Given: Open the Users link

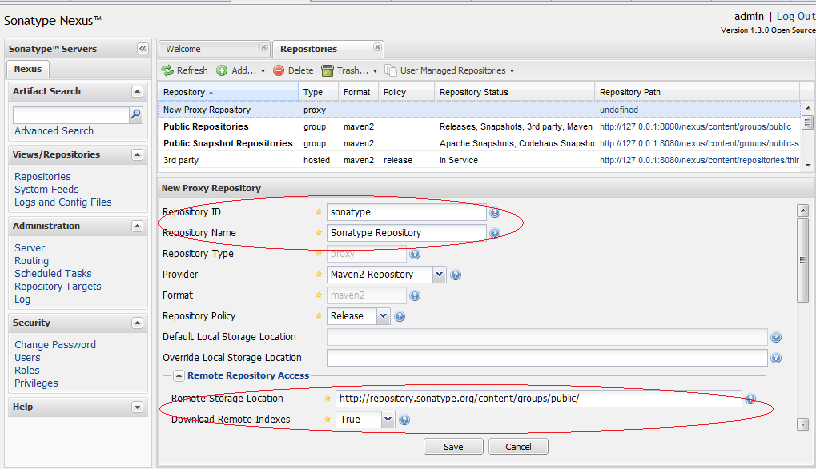Looking at the screenshot, I should click(27, 358).
